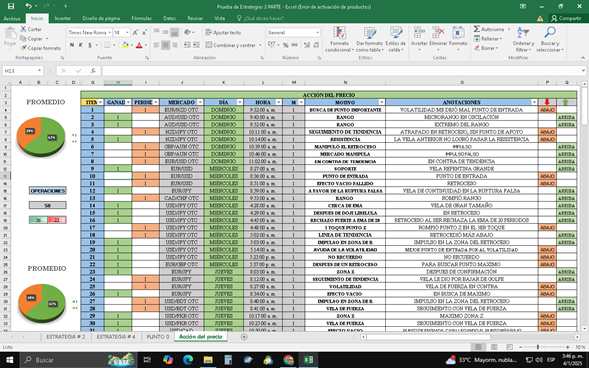The image size is (589, 368).
Task: Click the Copiar formato paintbrush
Action: (23, 48)
